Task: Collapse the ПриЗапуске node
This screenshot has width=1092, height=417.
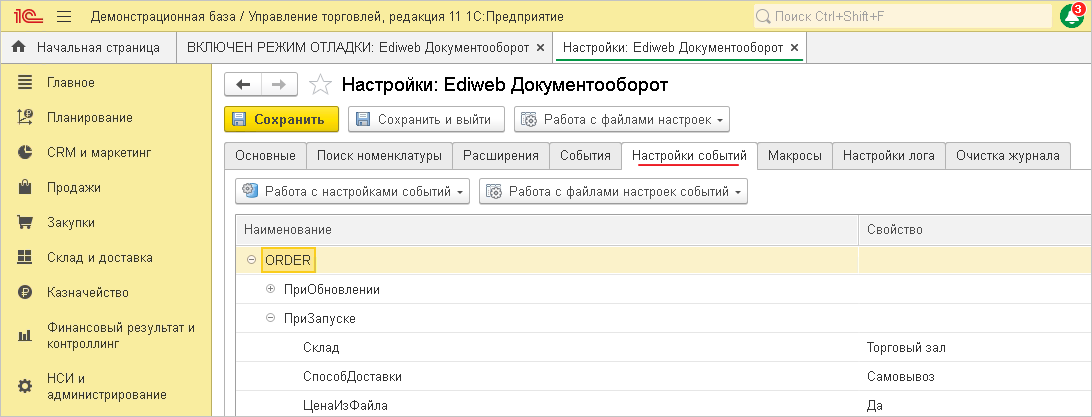Action: [270, 318]
